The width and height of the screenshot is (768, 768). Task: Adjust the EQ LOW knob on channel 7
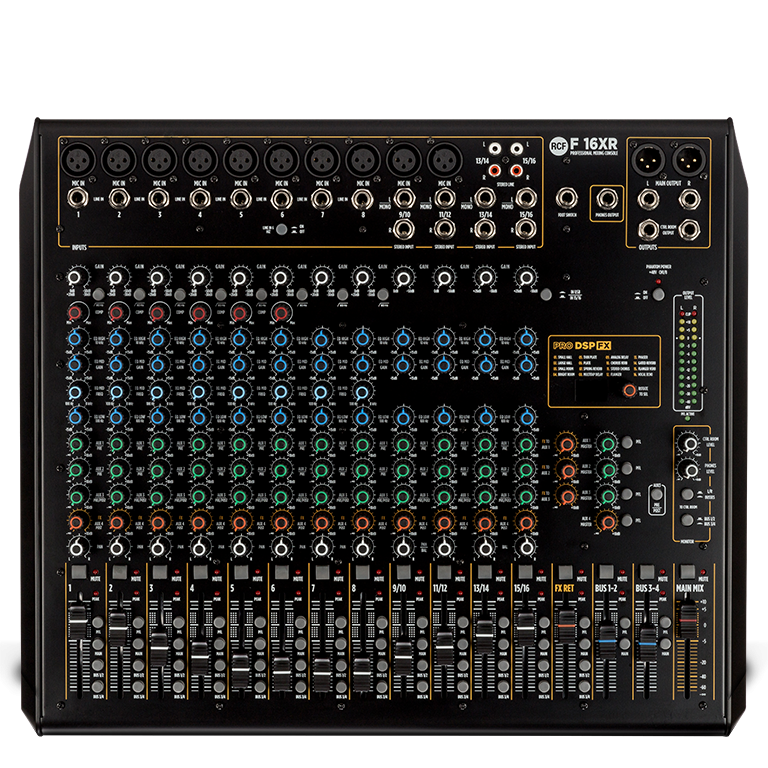321,417
